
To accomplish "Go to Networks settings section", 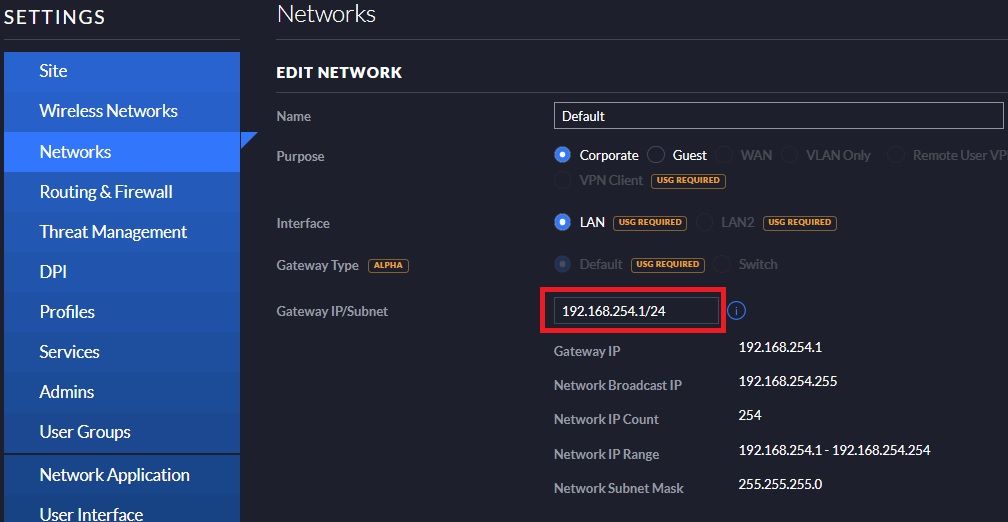I will tap(75, 152).
